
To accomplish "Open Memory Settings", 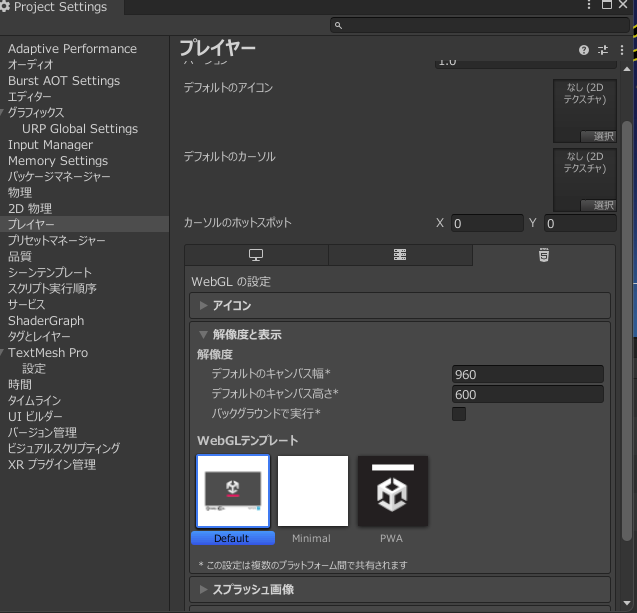I will (x=58, y=161).
